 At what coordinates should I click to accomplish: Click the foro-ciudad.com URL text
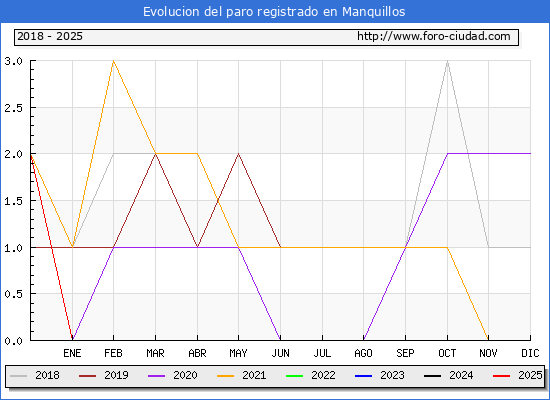click(434, 36)
